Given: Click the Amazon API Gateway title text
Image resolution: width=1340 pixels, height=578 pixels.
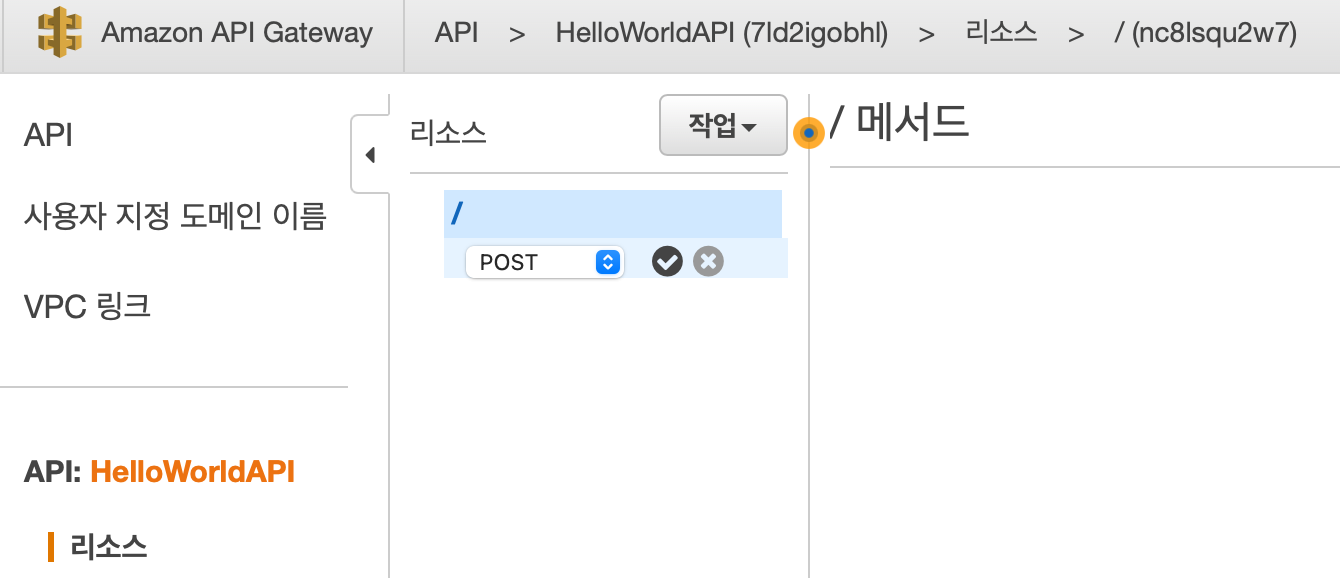Looking at the screenshot, I should pos(237,33).
